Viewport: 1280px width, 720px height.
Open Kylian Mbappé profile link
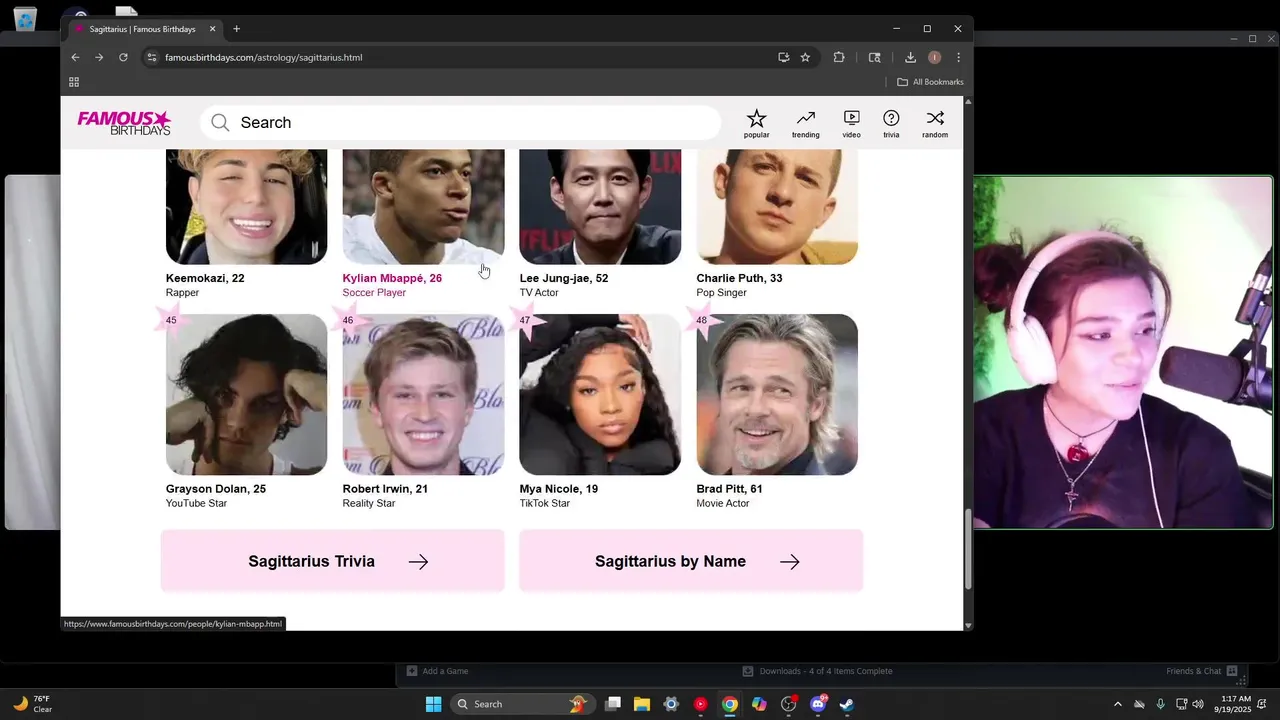coord(392,278)
